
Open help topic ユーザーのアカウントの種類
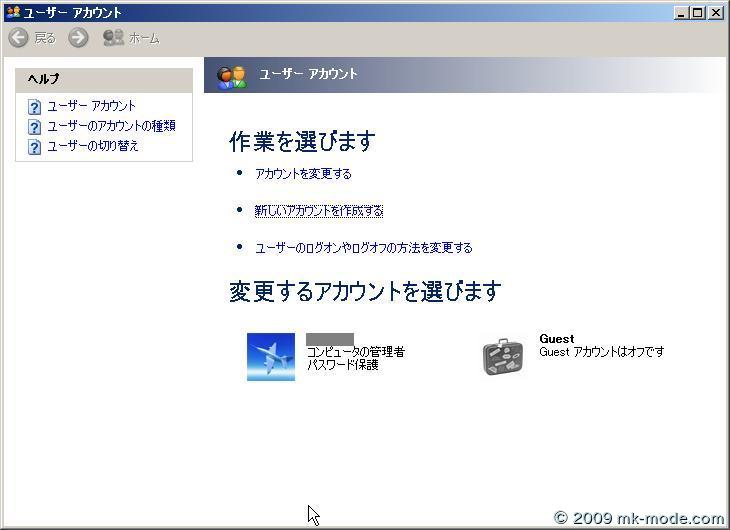click(111, 126)
